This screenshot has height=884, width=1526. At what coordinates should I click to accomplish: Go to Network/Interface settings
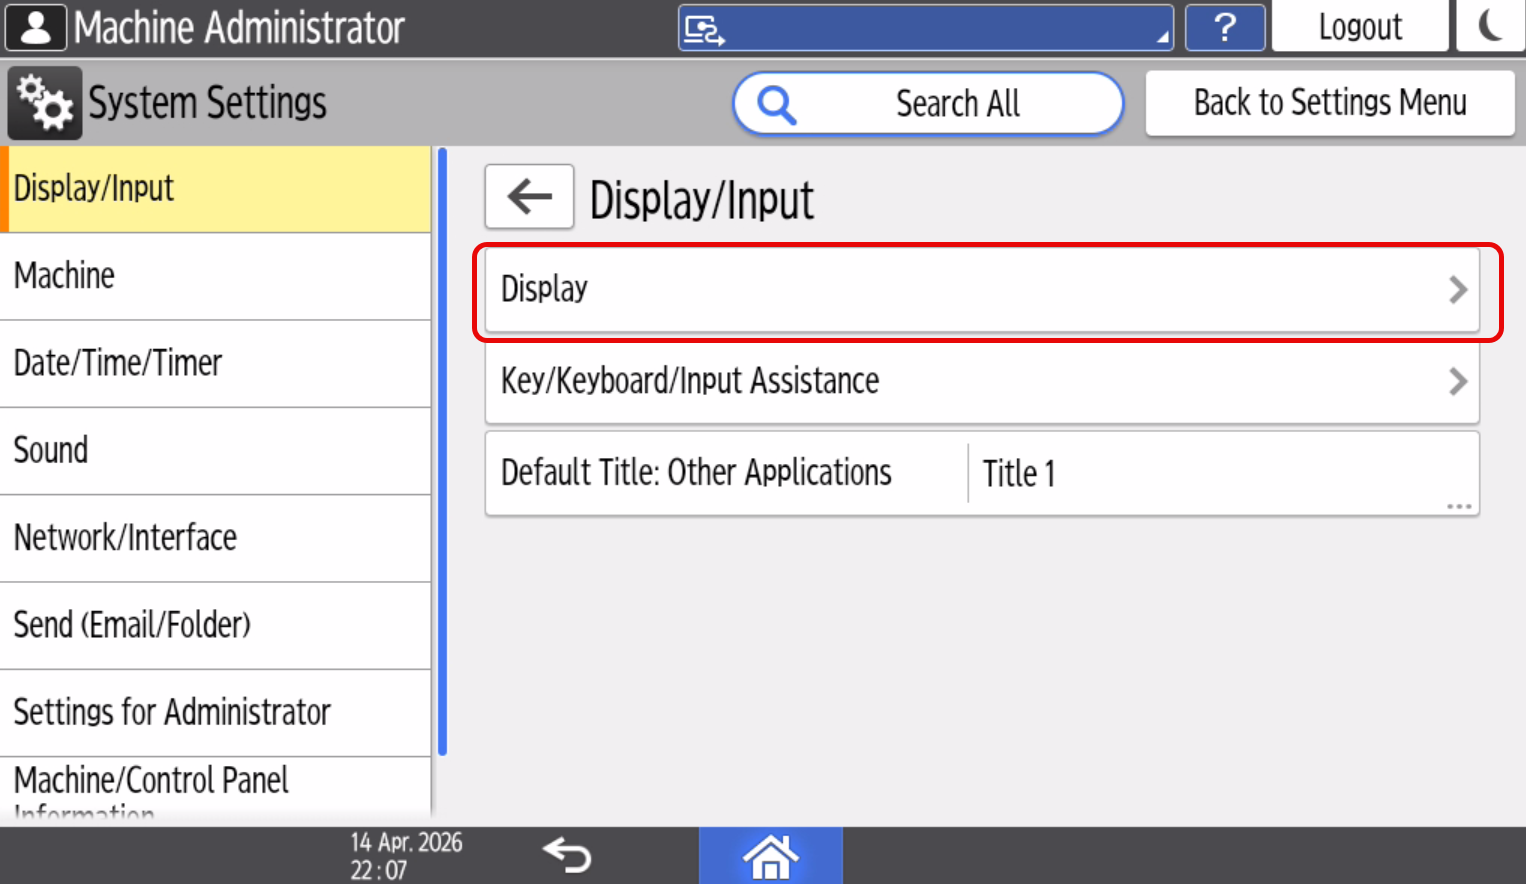point(215,538)
